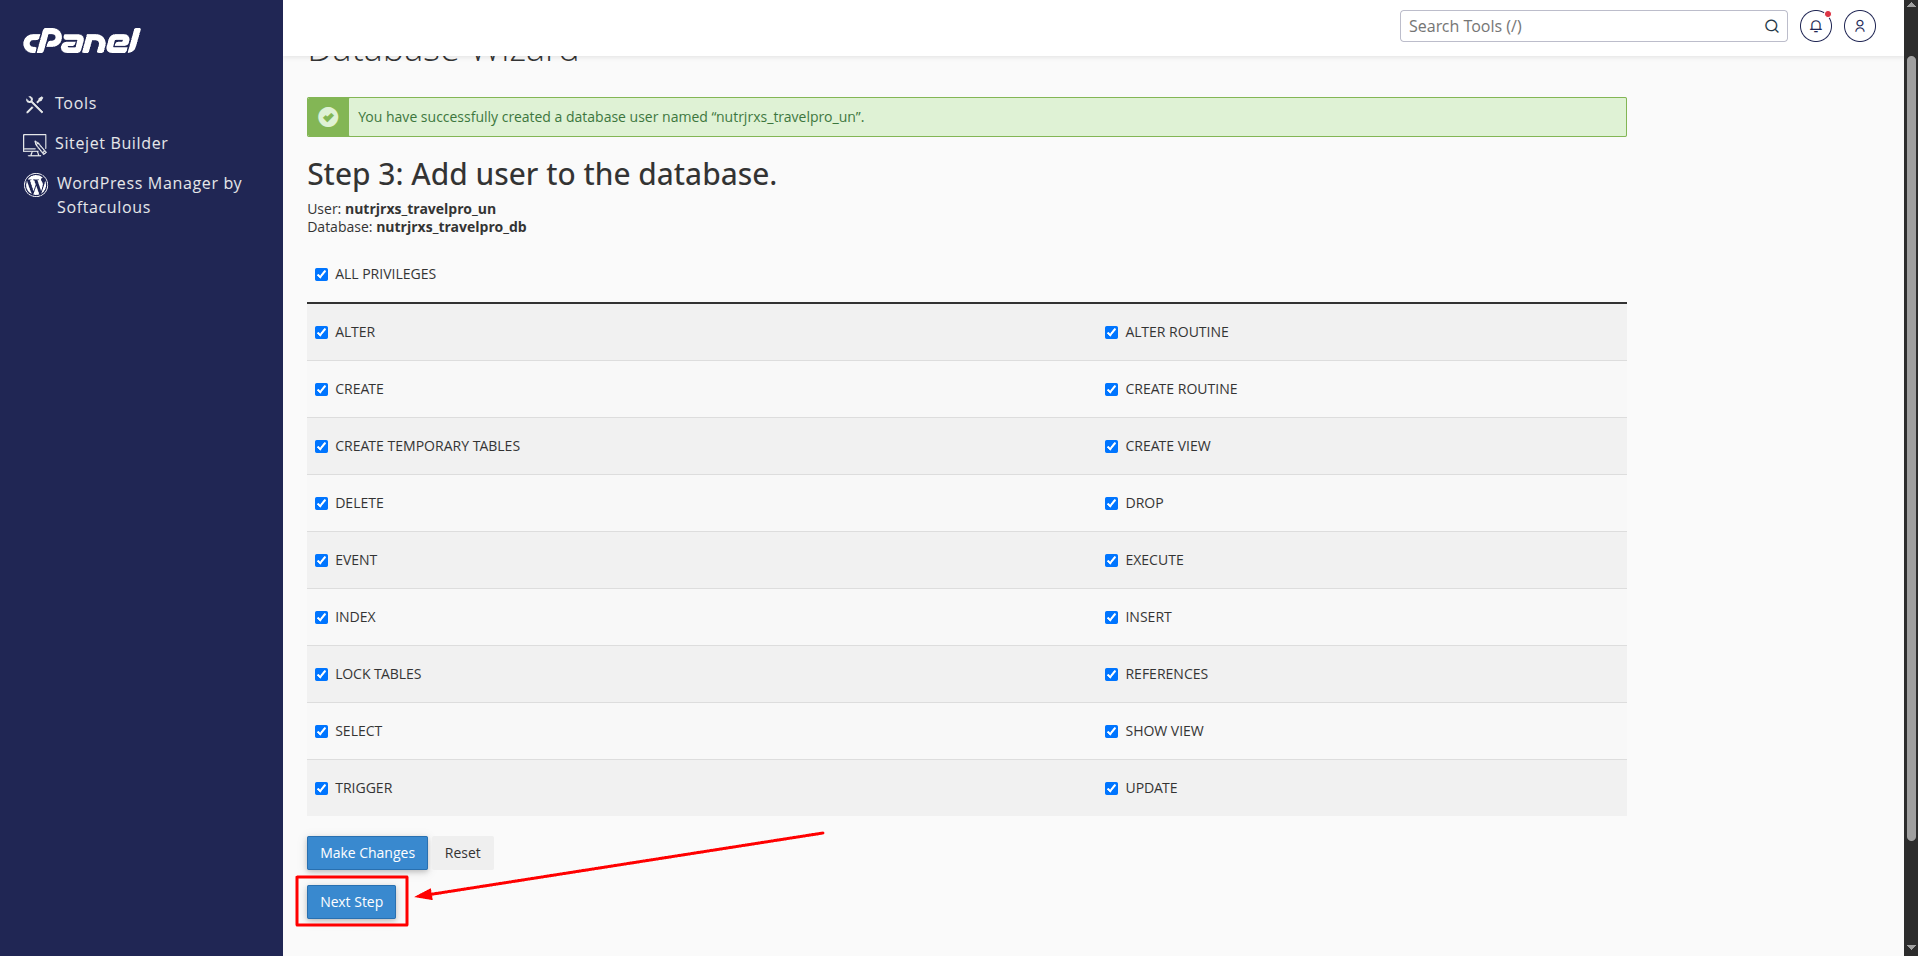Select the database name nutrjrxs_travelpro_db text
1918x956 pixels.
pyautogui.click(x=451, y=227)
